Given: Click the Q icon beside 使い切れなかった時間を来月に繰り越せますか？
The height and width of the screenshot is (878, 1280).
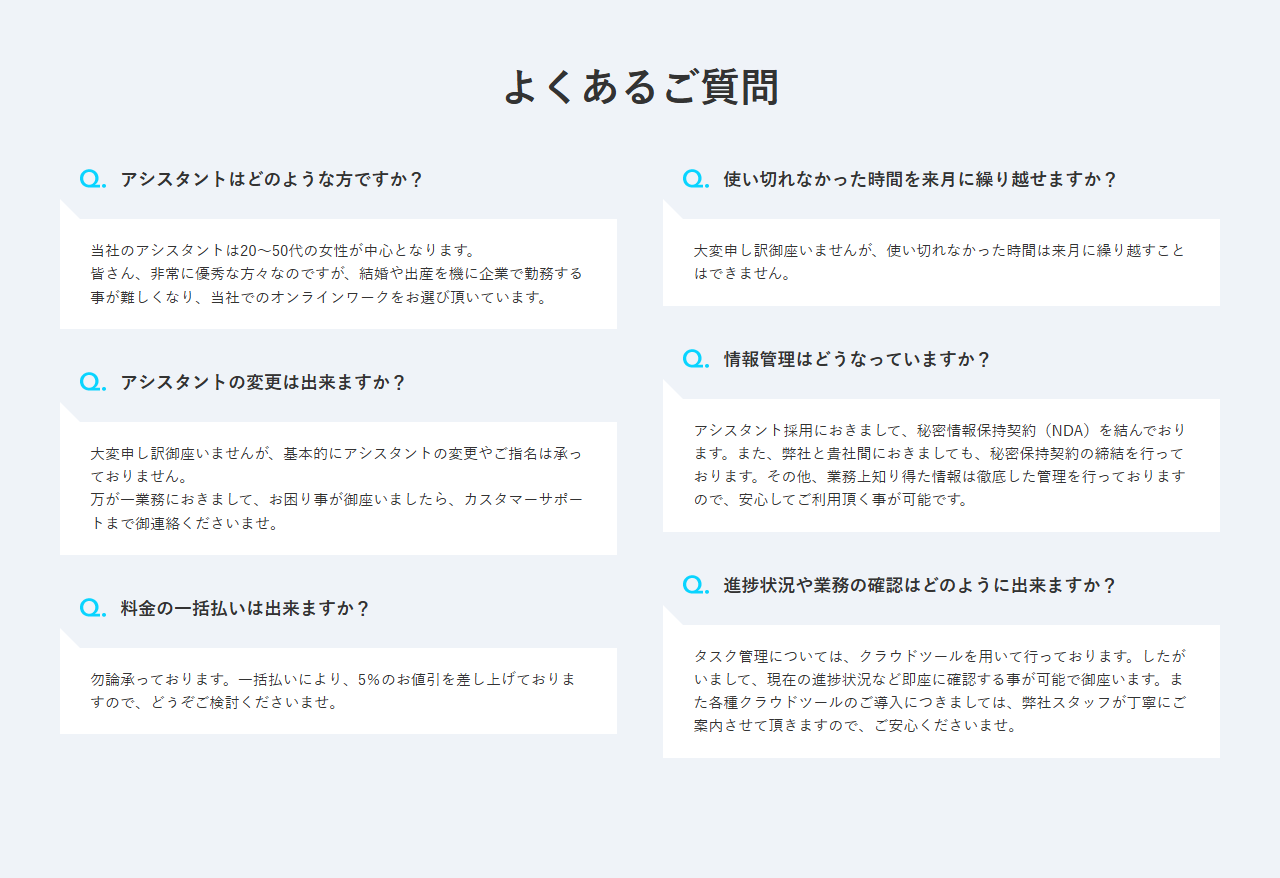Looking at the screenshot, I should pyautogui.click(x=696, y=179).
